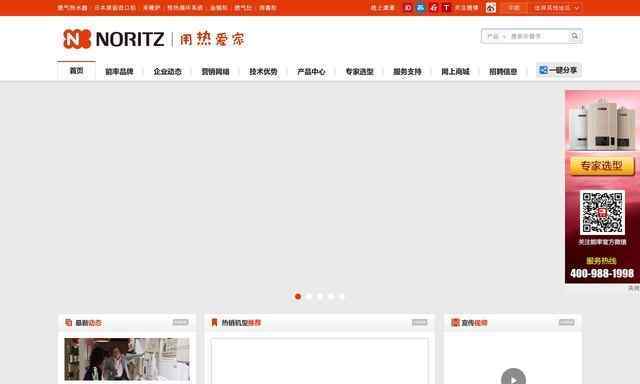Open the 网上商城 menu item

pos(455,71)
